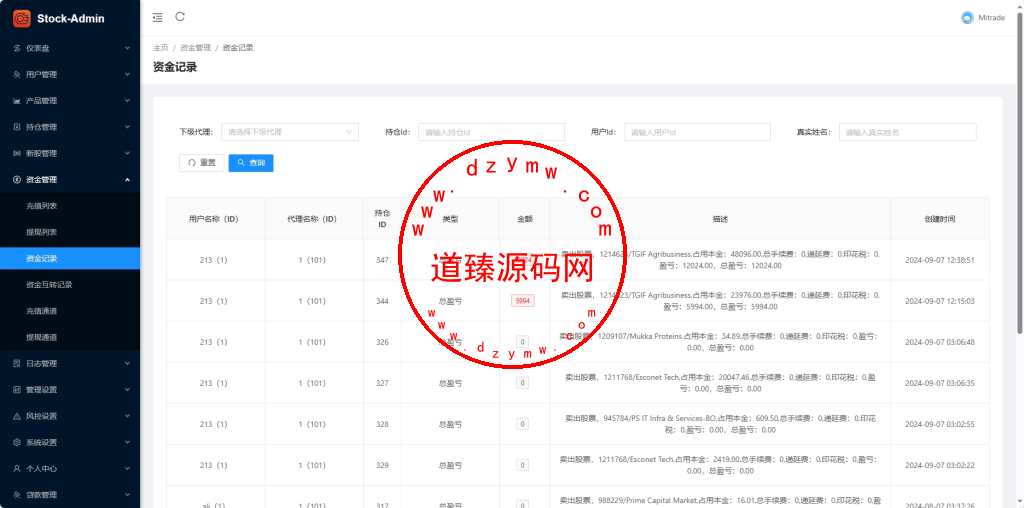Click the 5994 amount tag
The image size is (1024, 508).
pos(522,301)
